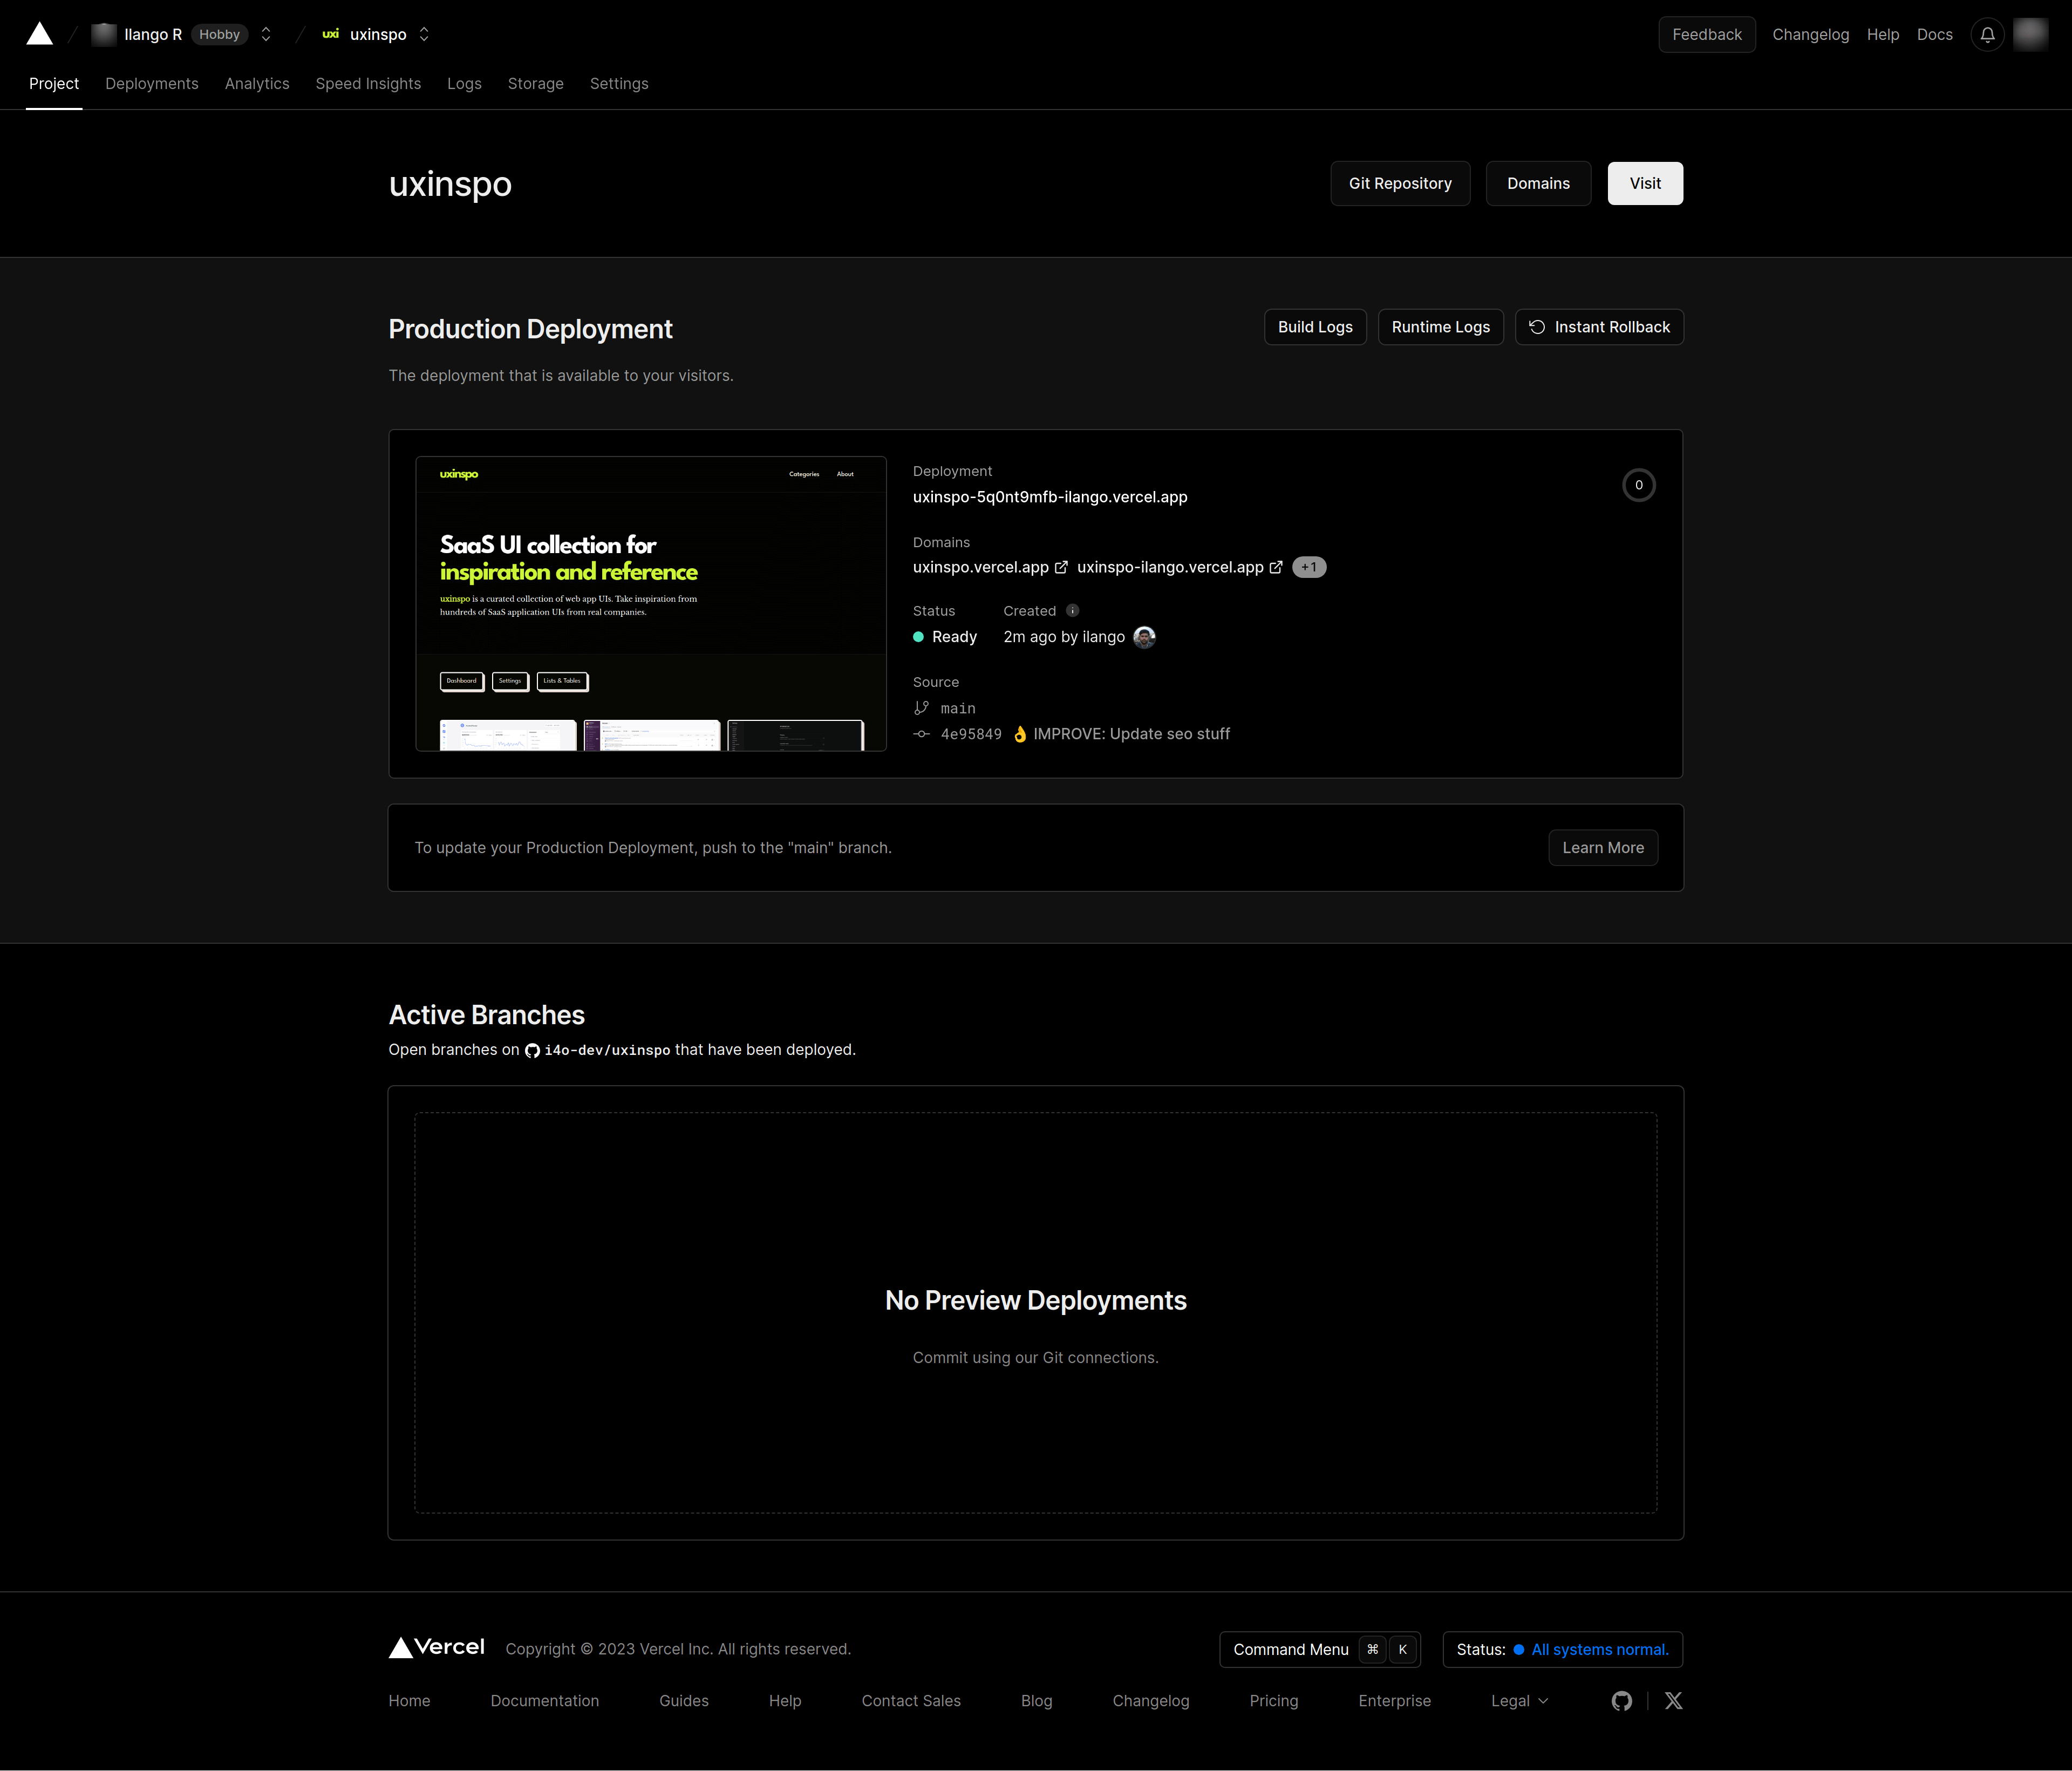
Task: Click the circular 0 counter badge
Action: pos(1638,485)
